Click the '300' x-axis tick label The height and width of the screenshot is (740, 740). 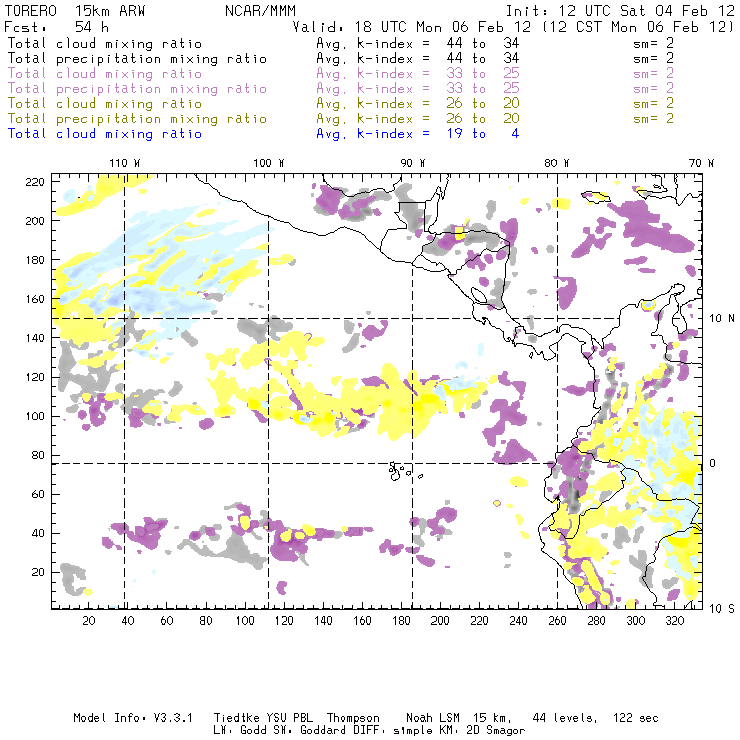tap(636, 621)
